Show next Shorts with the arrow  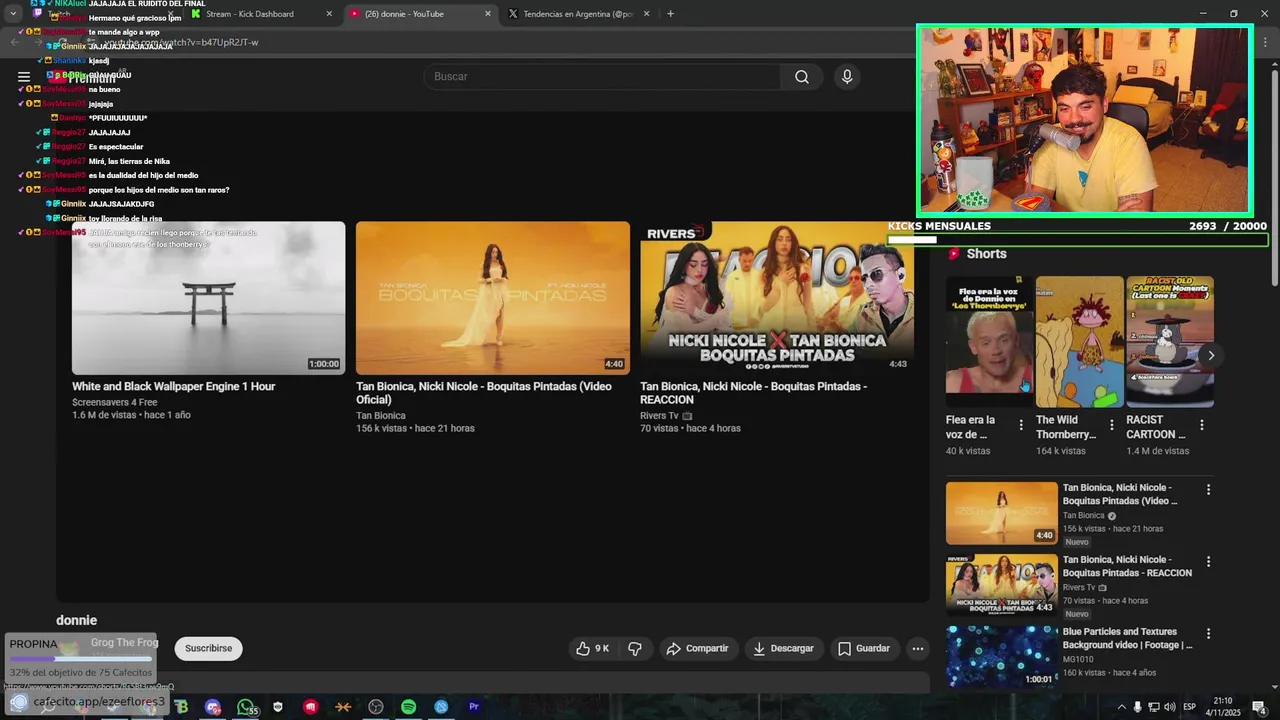1211,355
